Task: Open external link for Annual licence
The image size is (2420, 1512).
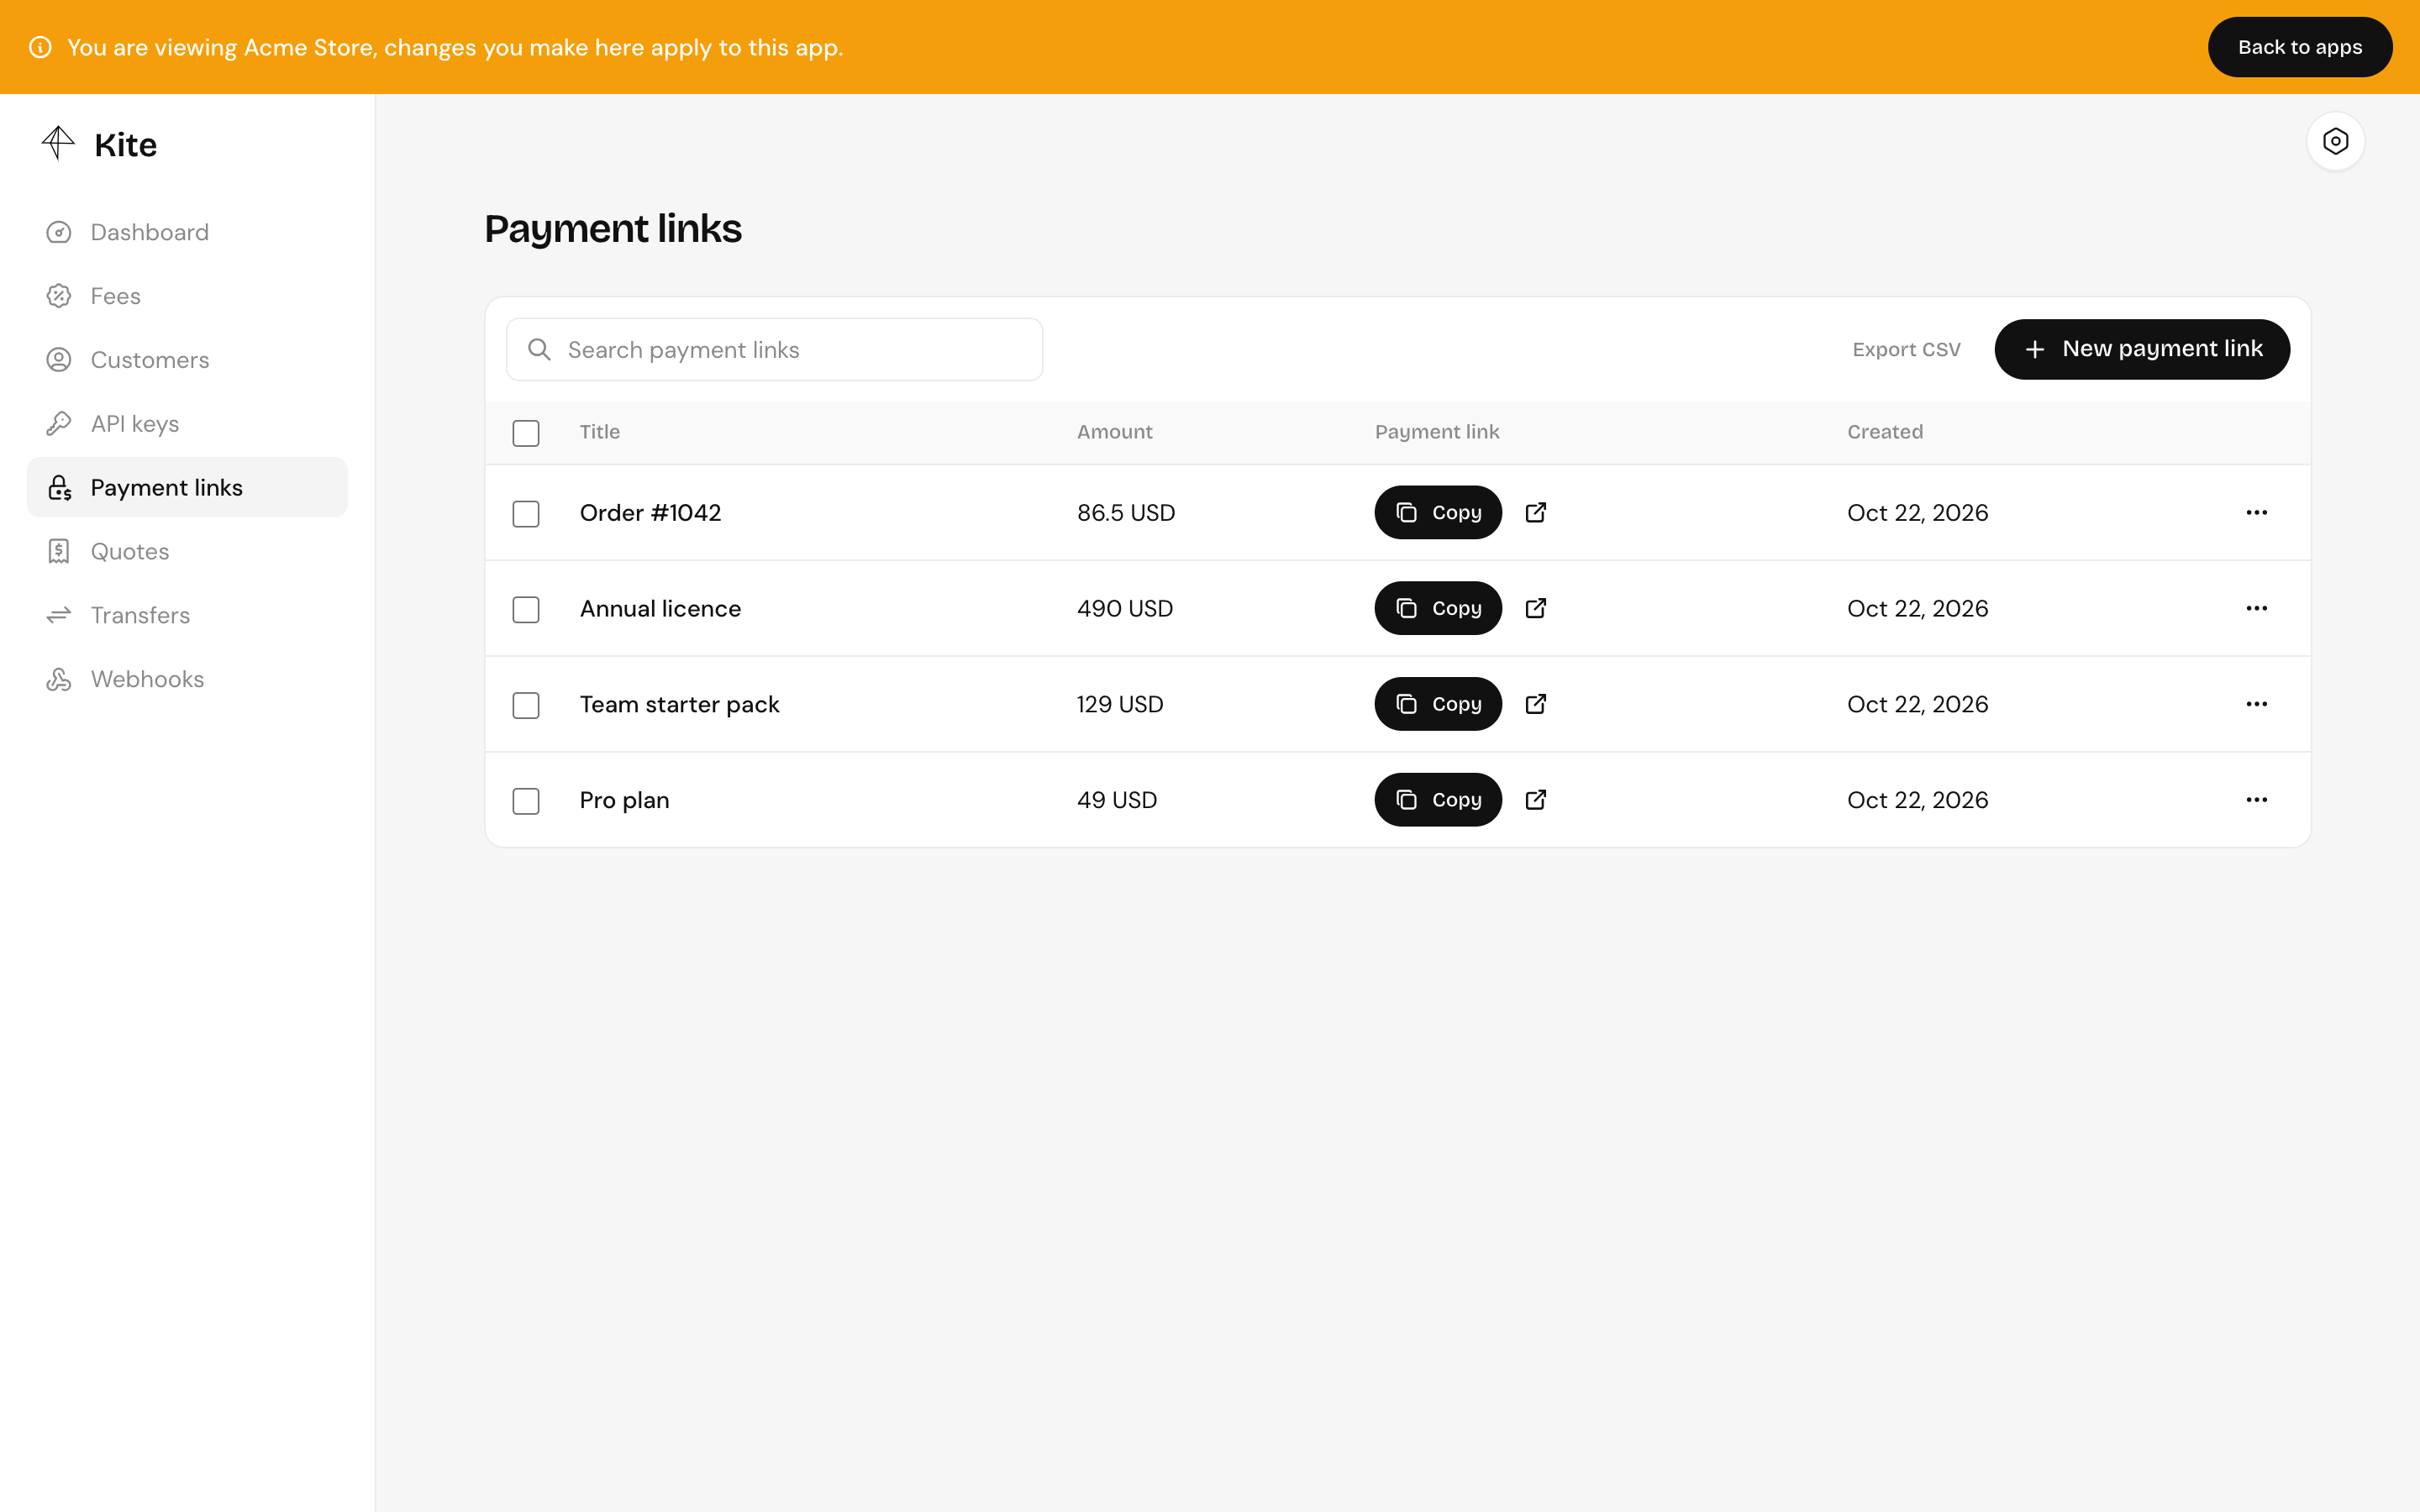Action: coord(1536,608)
